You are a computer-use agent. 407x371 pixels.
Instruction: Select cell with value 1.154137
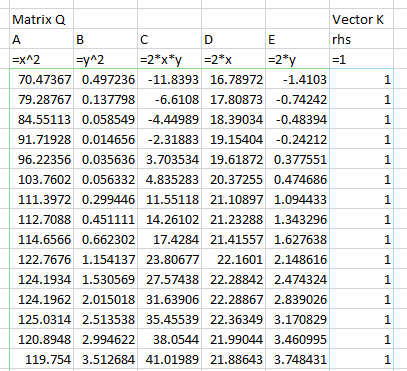pyautogui.click(x=105, y=259)
